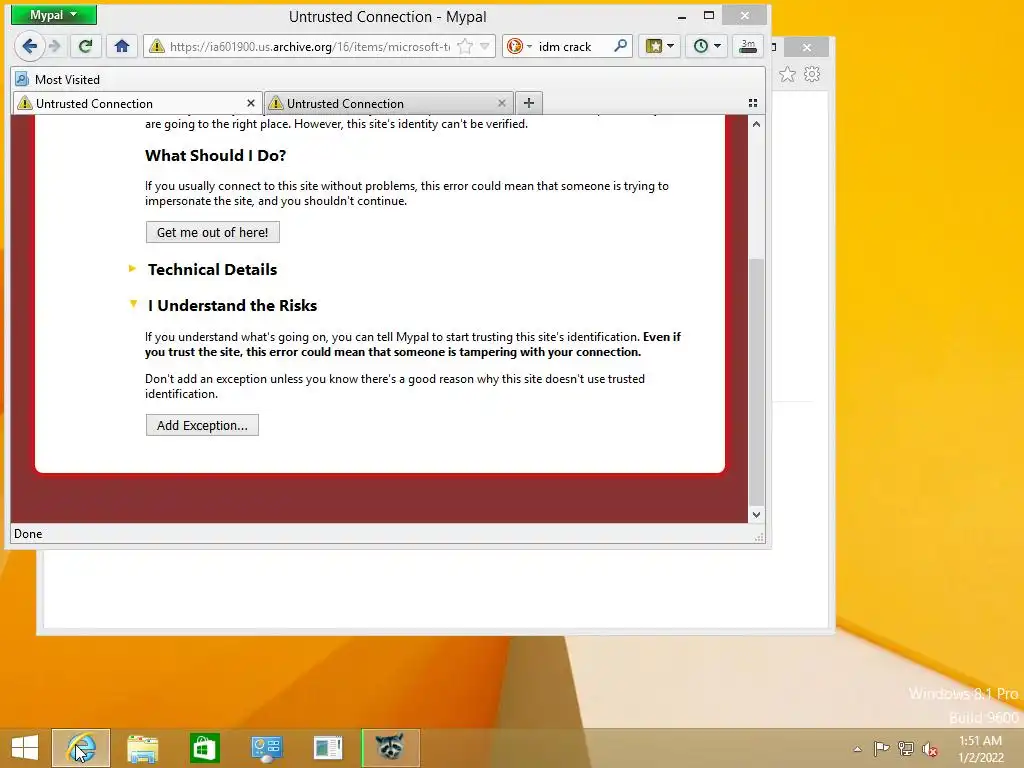Close the first Untrusted Connection tab

(x=251, y=103)
